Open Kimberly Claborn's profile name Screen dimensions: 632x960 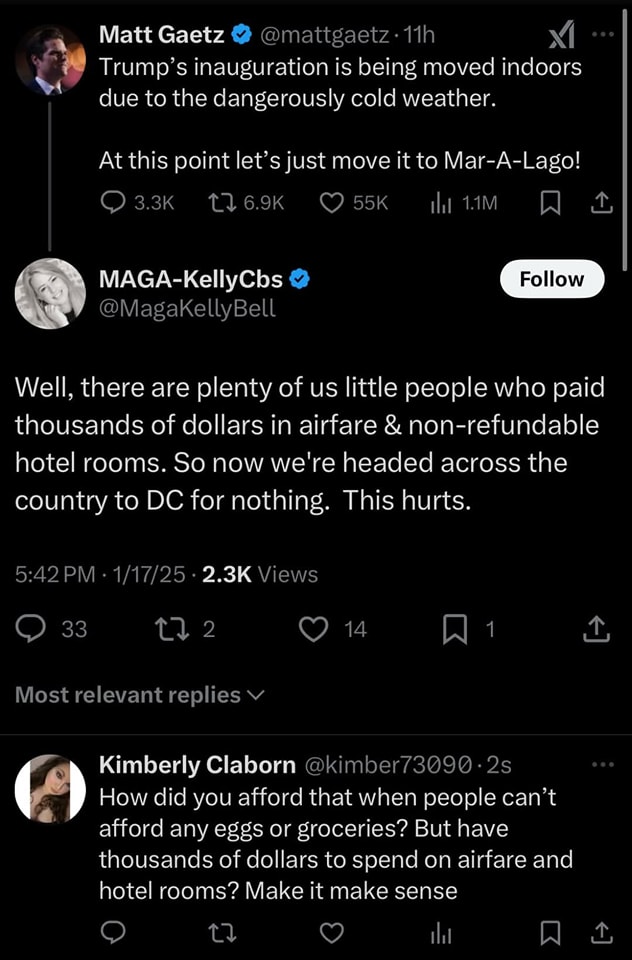point(197,765)
